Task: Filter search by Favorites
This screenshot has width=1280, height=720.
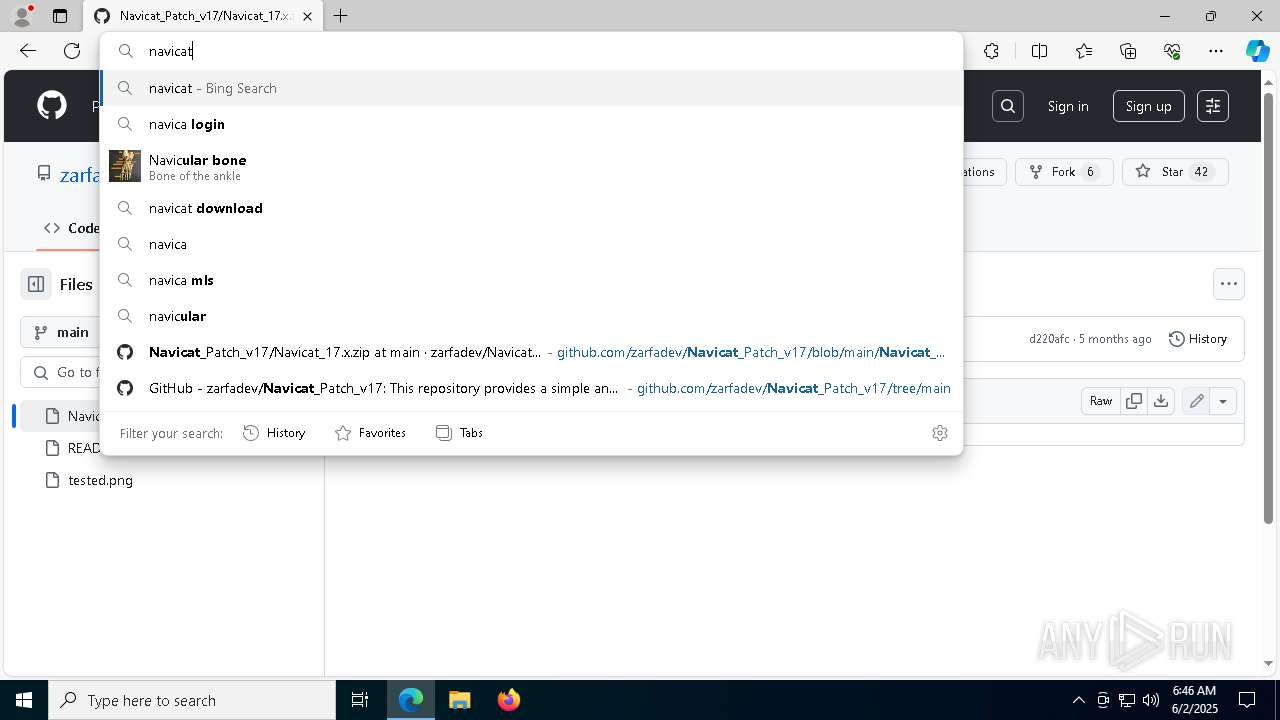Action: [x=370, y=433]
